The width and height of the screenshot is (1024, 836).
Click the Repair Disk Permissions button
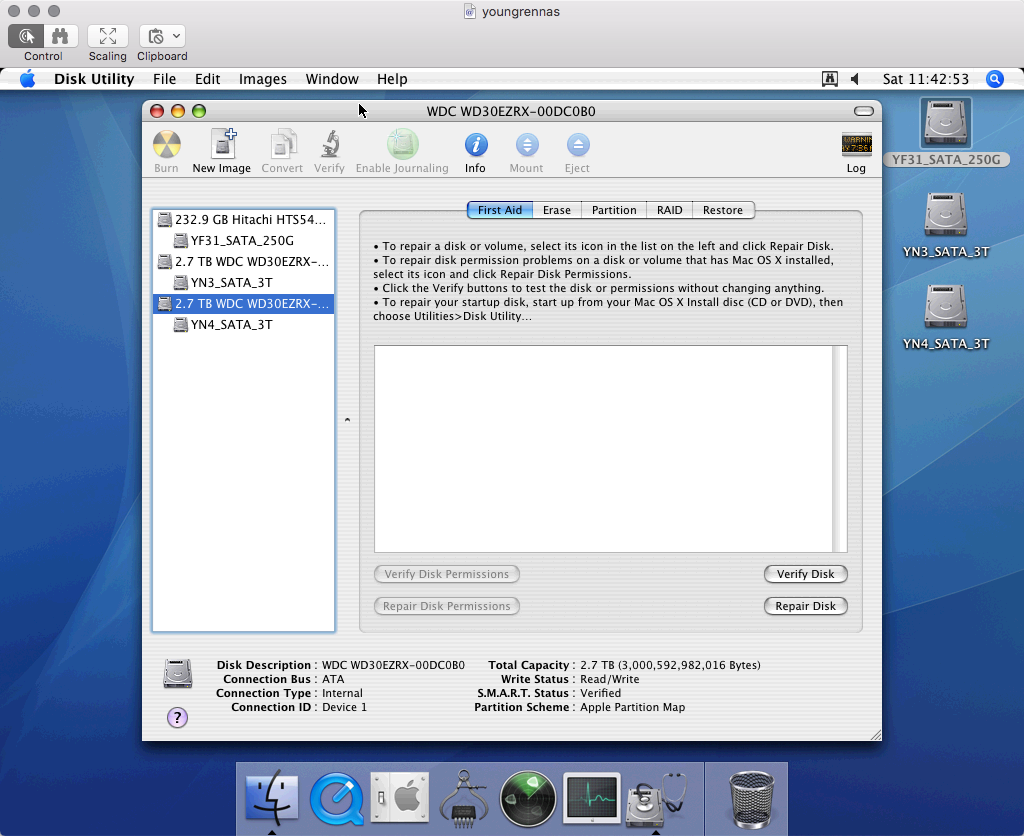[x=447, y=606]
